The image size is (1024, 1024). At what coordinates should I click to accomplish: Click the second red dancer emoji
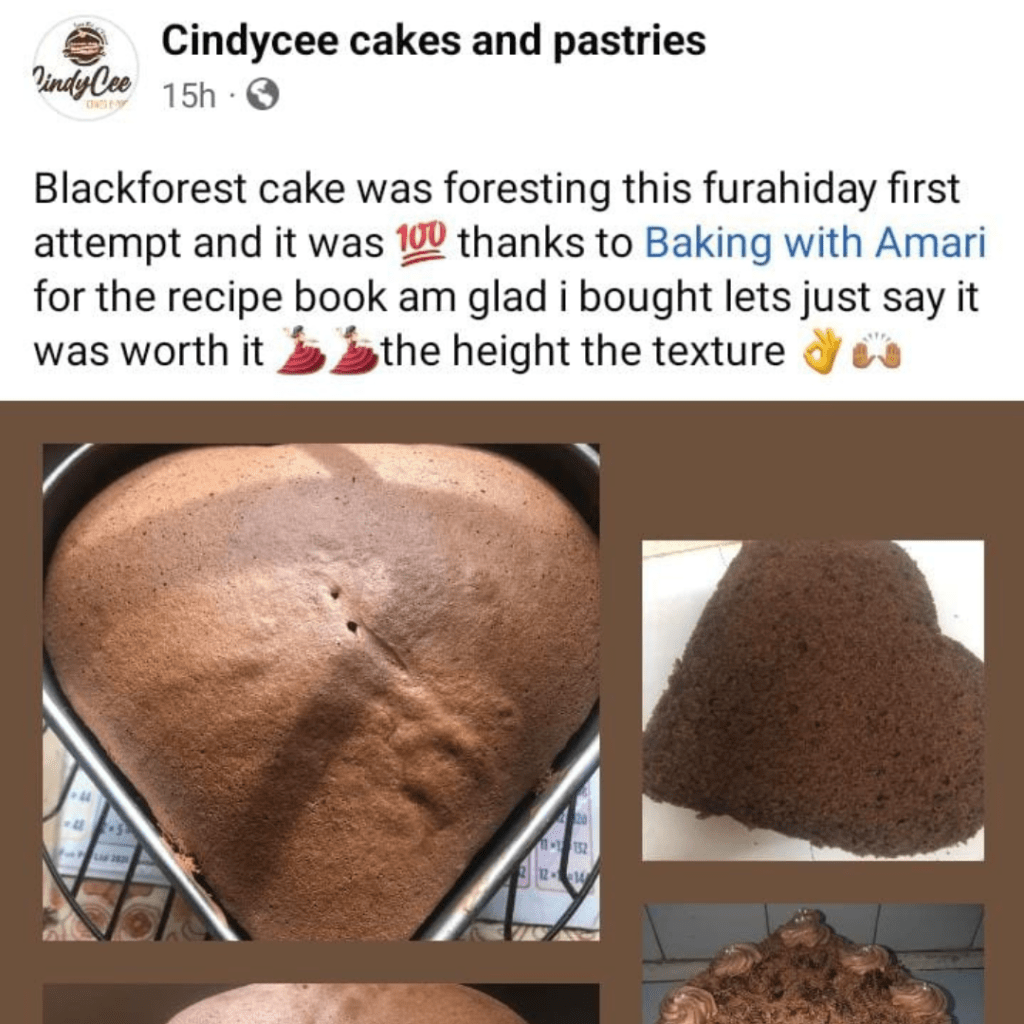[355, 350]
